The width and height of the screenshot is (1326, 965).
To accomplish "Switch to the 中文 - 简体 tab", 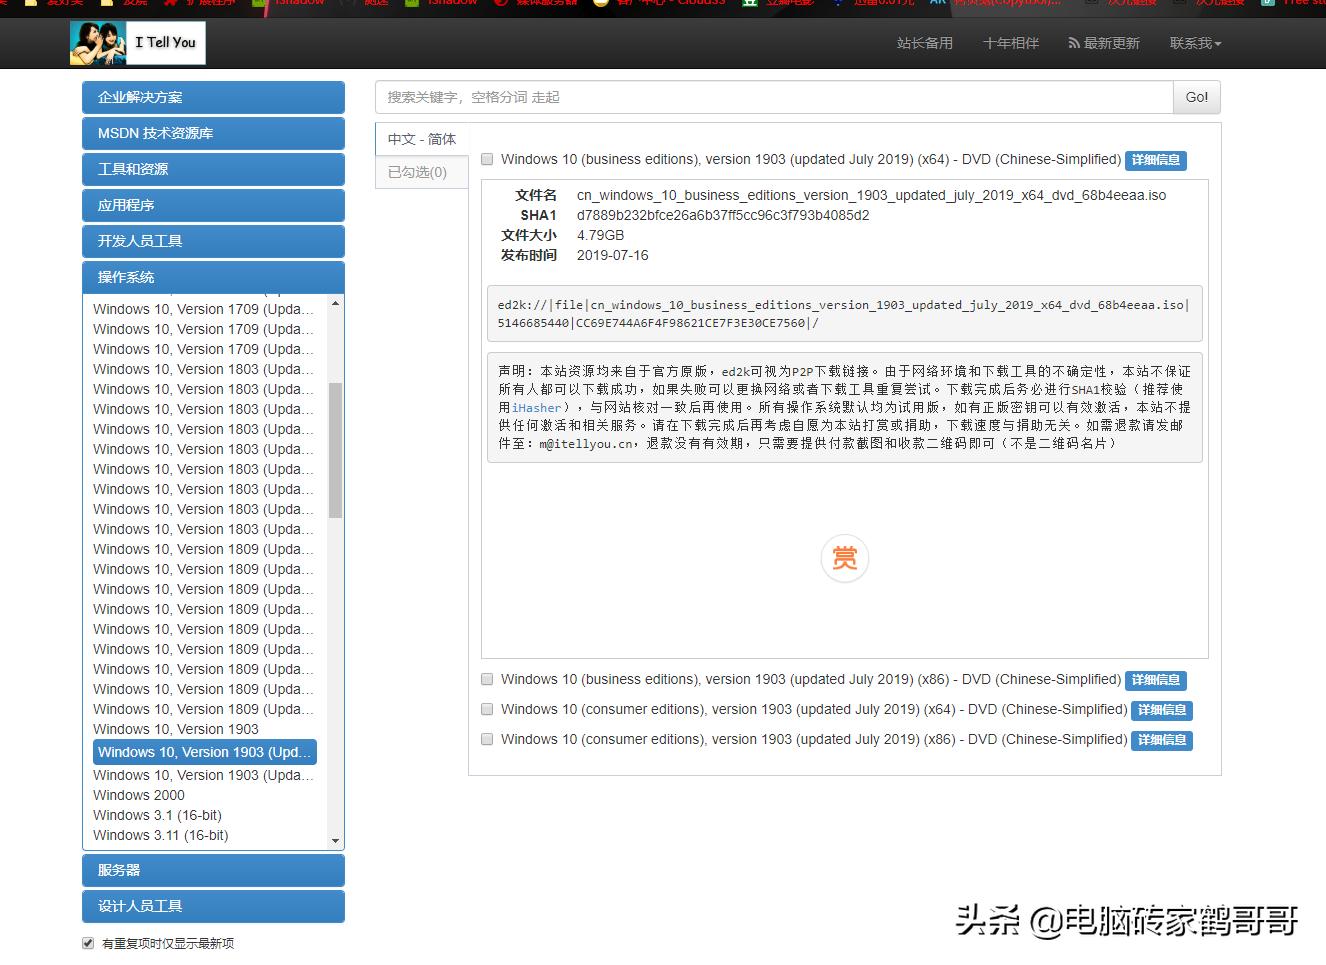I will point(422,139).
